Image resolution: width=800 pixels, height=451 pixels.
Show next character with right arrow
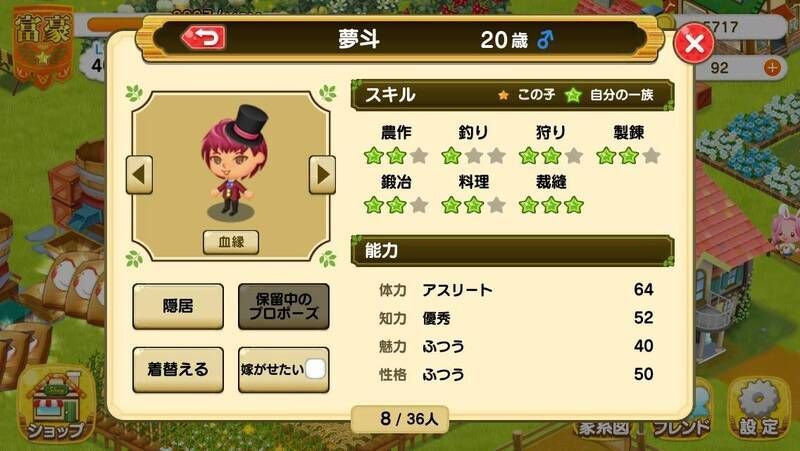click(x=322, y=174)
